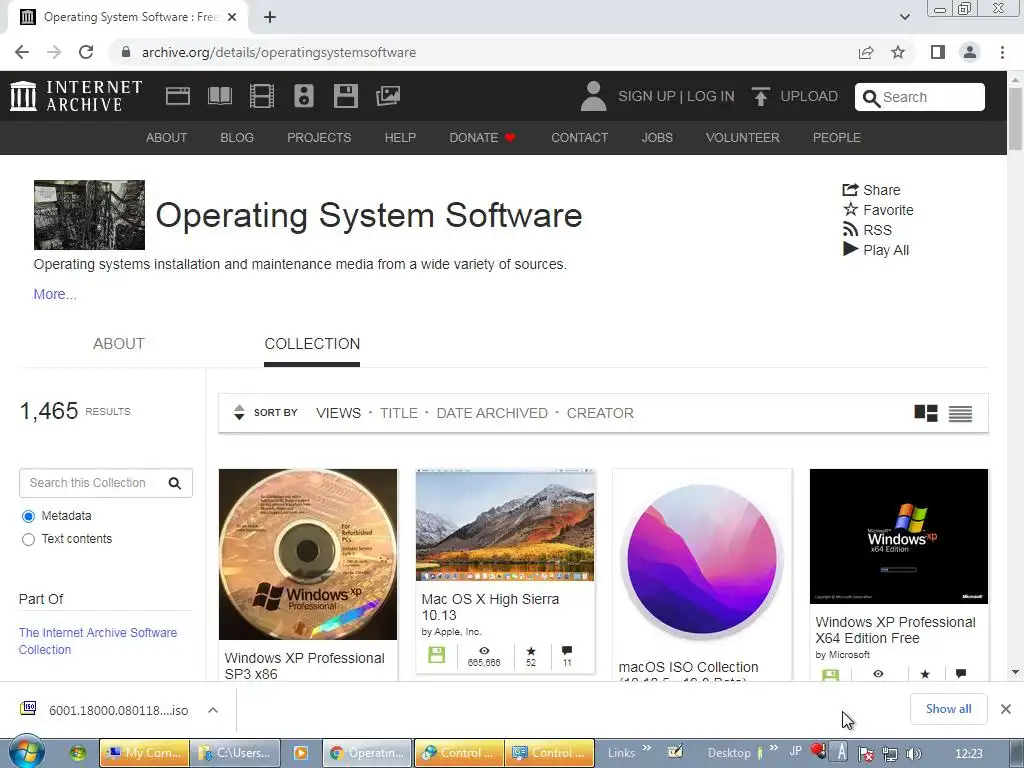
Task: Click the user avatar icon beside Sign Up
Action: coord(593,96)
